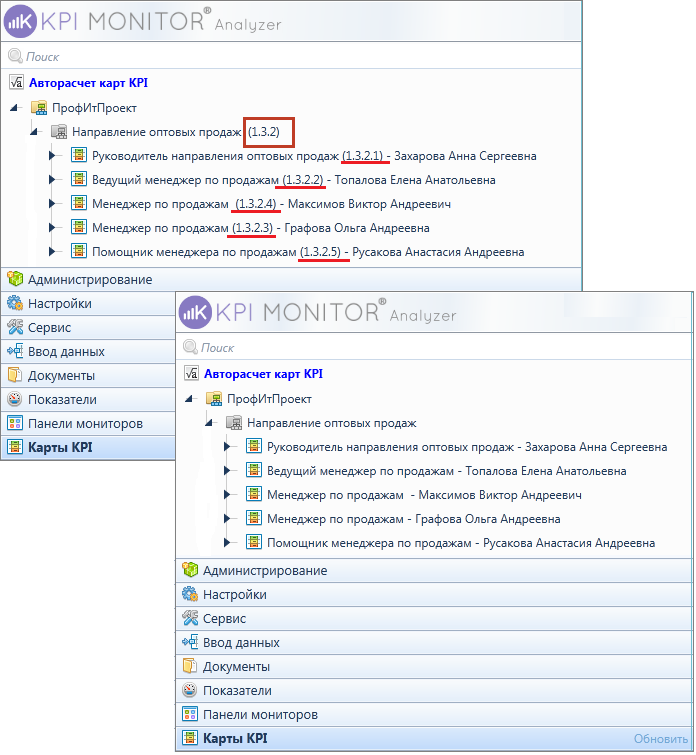Collapse Направление оптовых продаж (1.3.2) node
This screenshot has width=696, height=755.
pos(34,131)
